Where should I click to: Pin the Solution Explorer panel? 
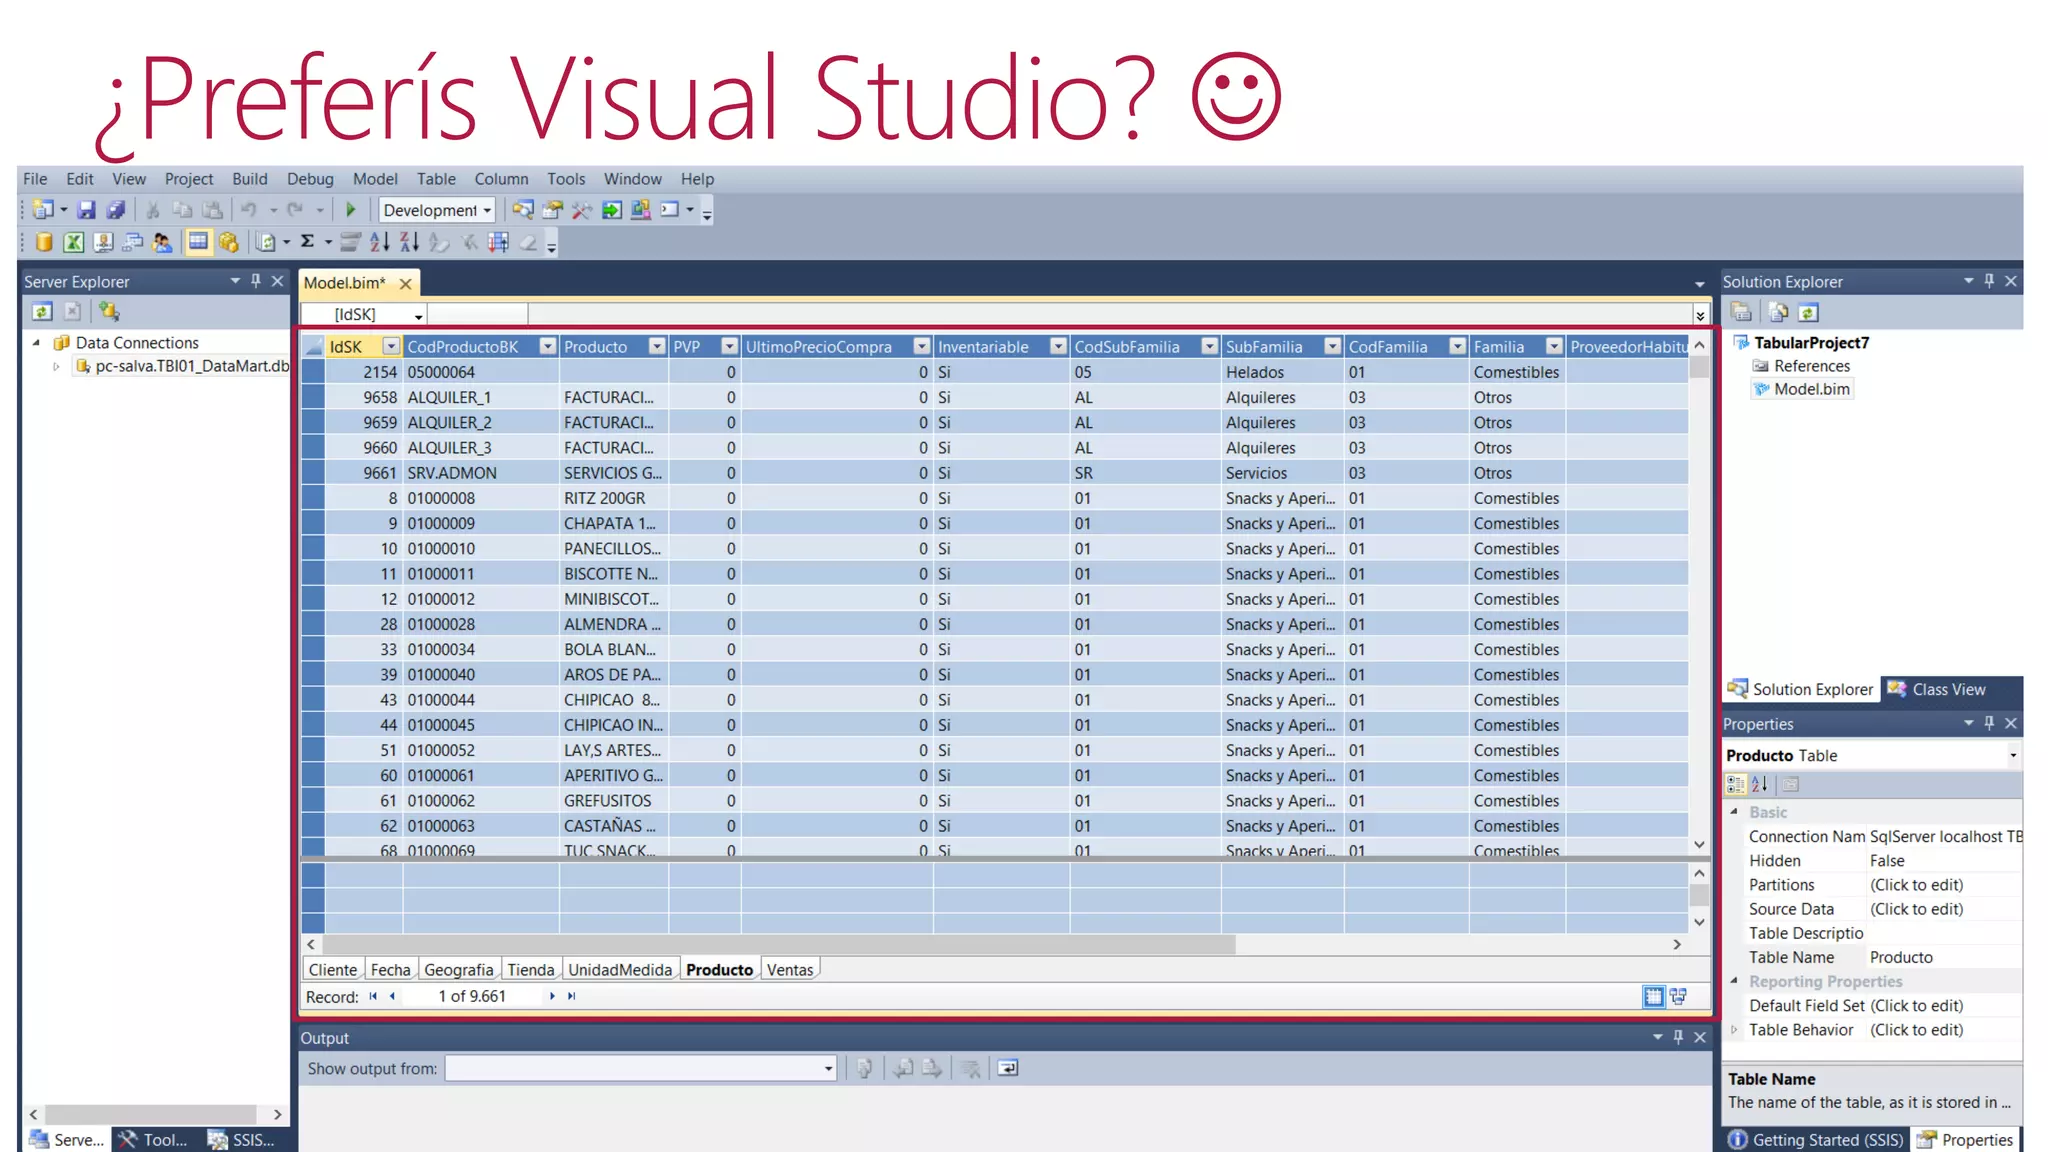point(1989,282)
